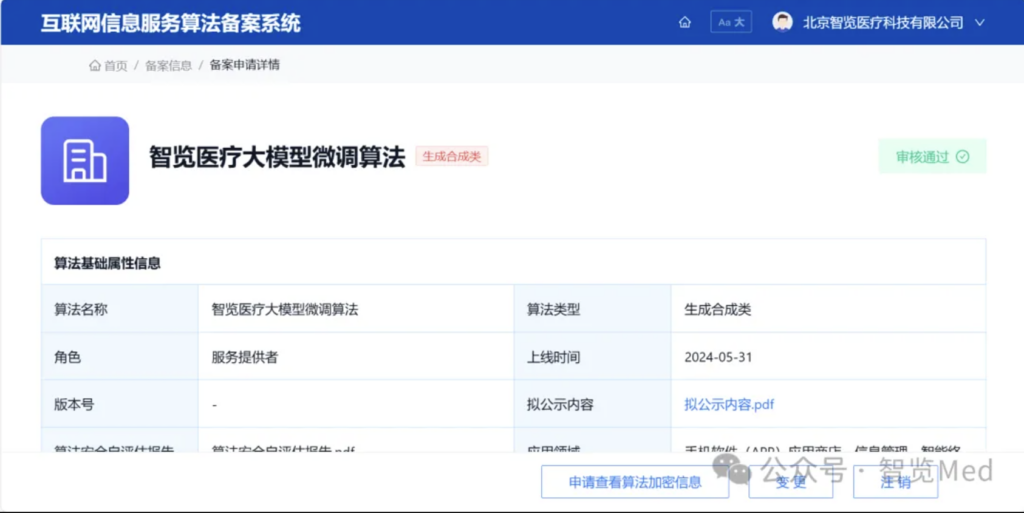Select the 2024-05-31 date value
The height and width of the screenshot is (513, 1024).
tap(718, 357)
